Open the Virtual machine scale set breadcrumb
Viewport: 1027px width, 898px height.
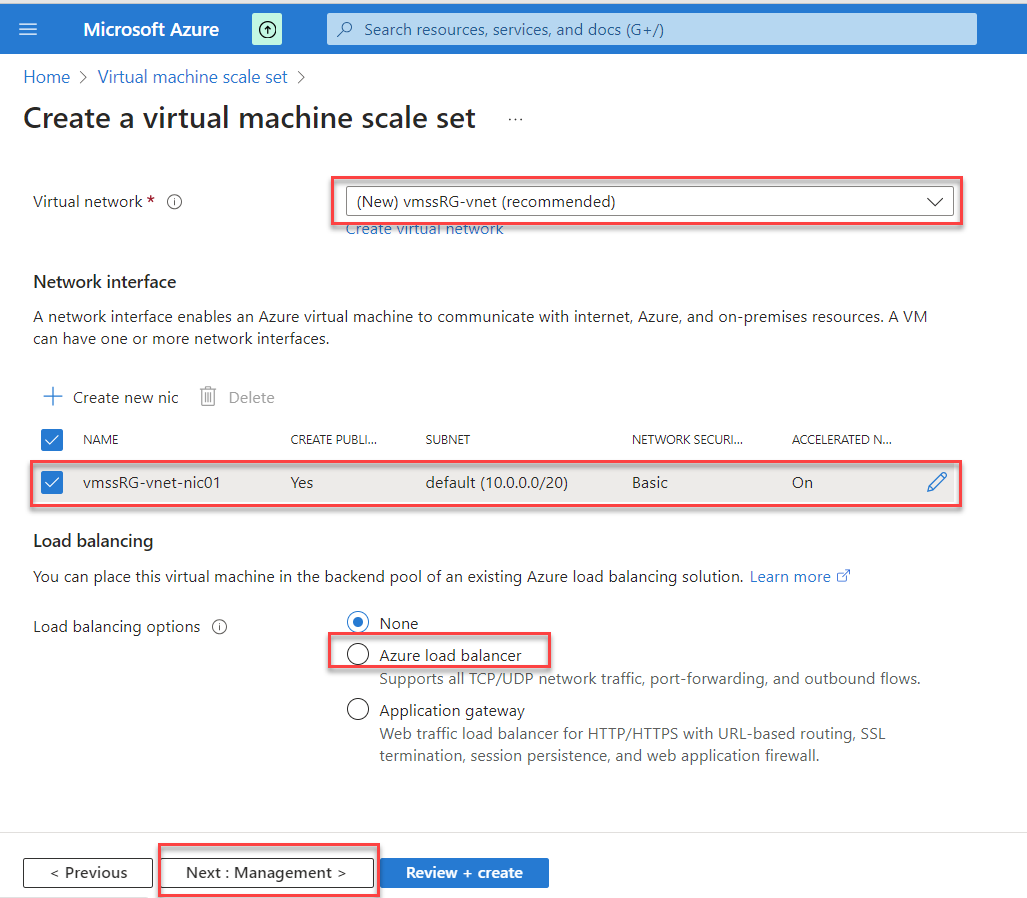pyautogui.click(x=191, y=76)
